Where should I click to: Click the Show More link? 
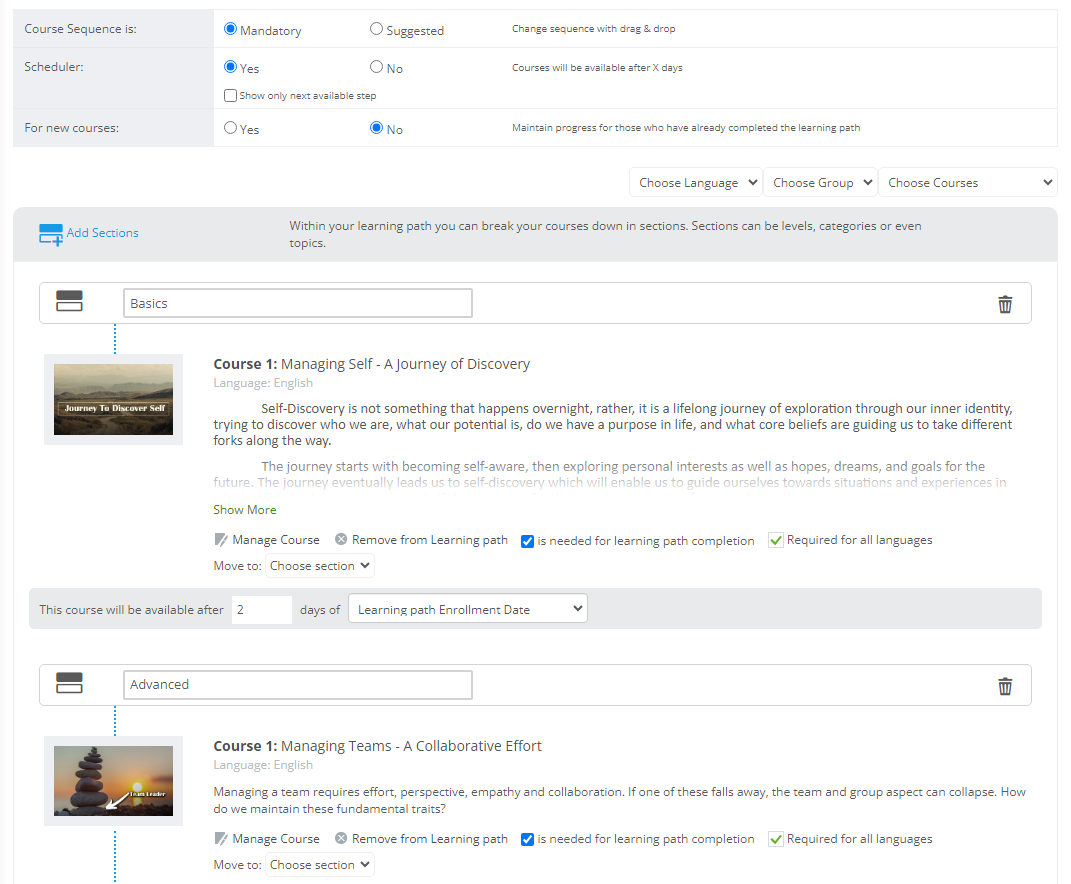tap(244, 509)
